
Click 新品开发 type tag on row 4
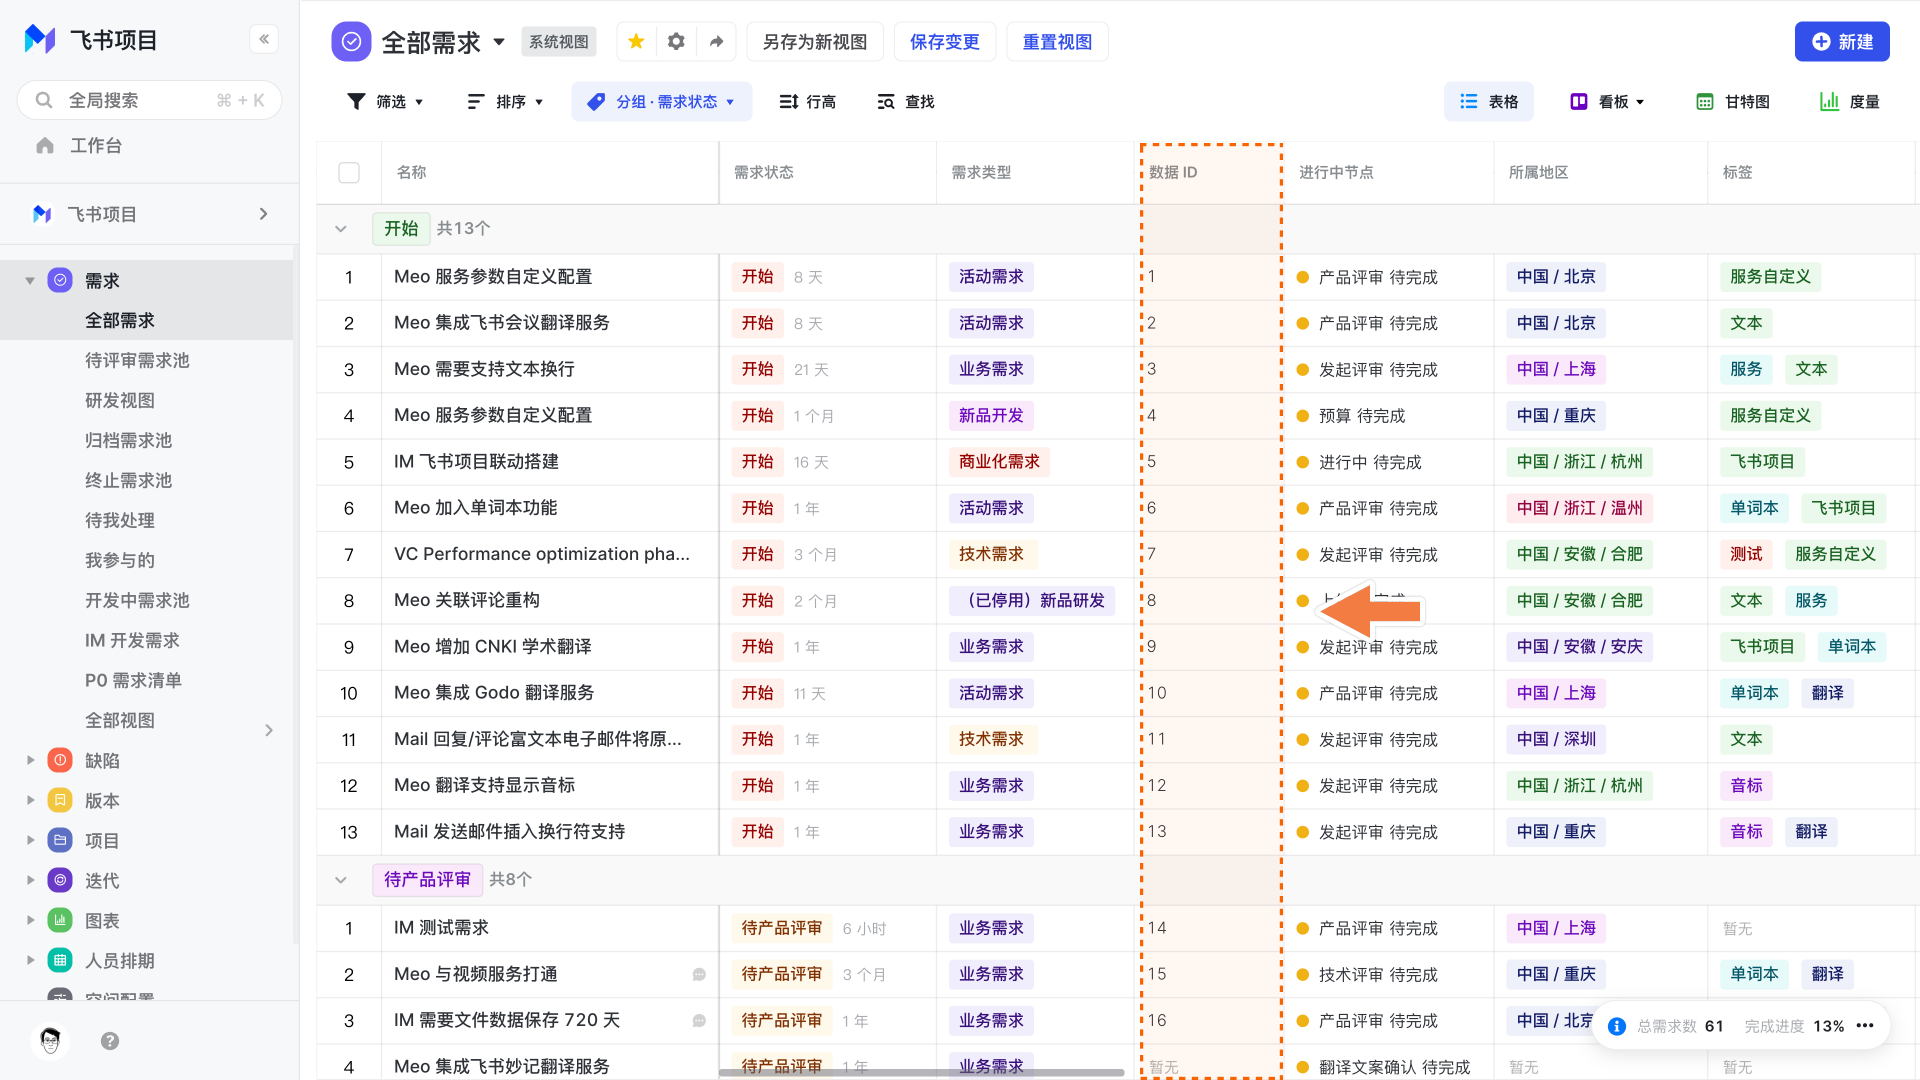pyautogui.click(x=991, y=416)
